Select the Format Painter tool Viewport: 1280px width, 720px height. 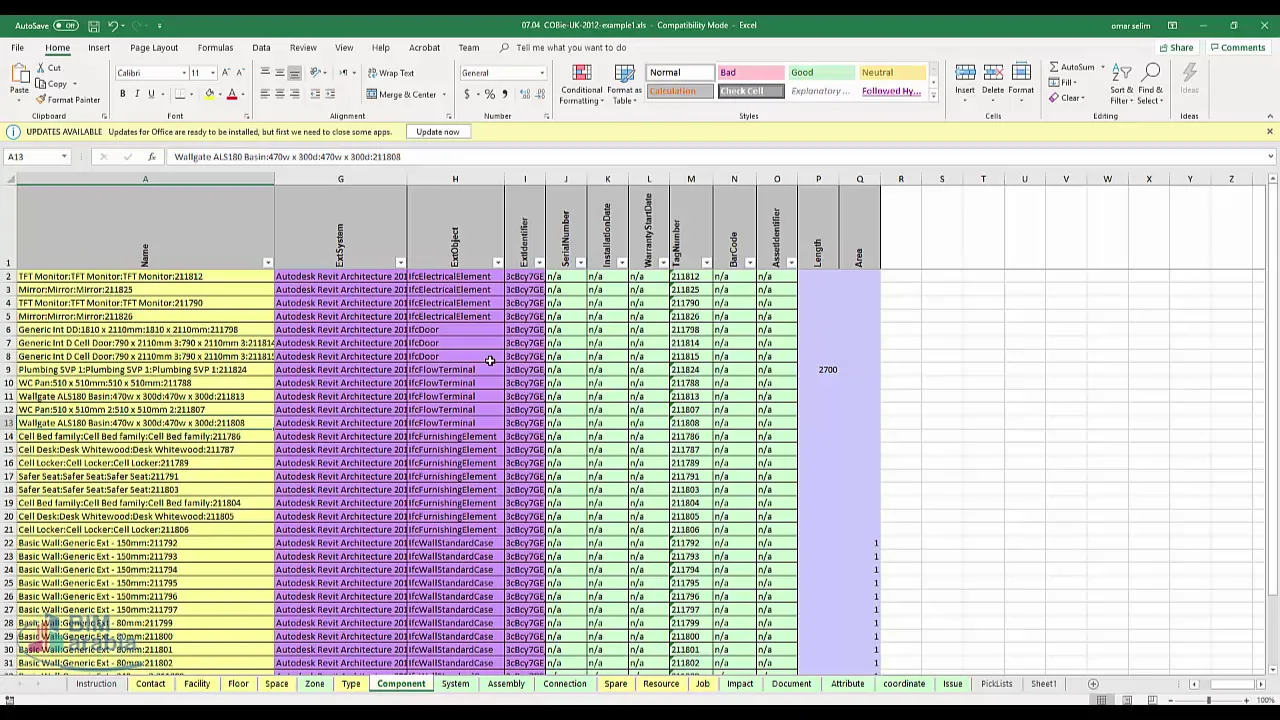tap(68, 100)
